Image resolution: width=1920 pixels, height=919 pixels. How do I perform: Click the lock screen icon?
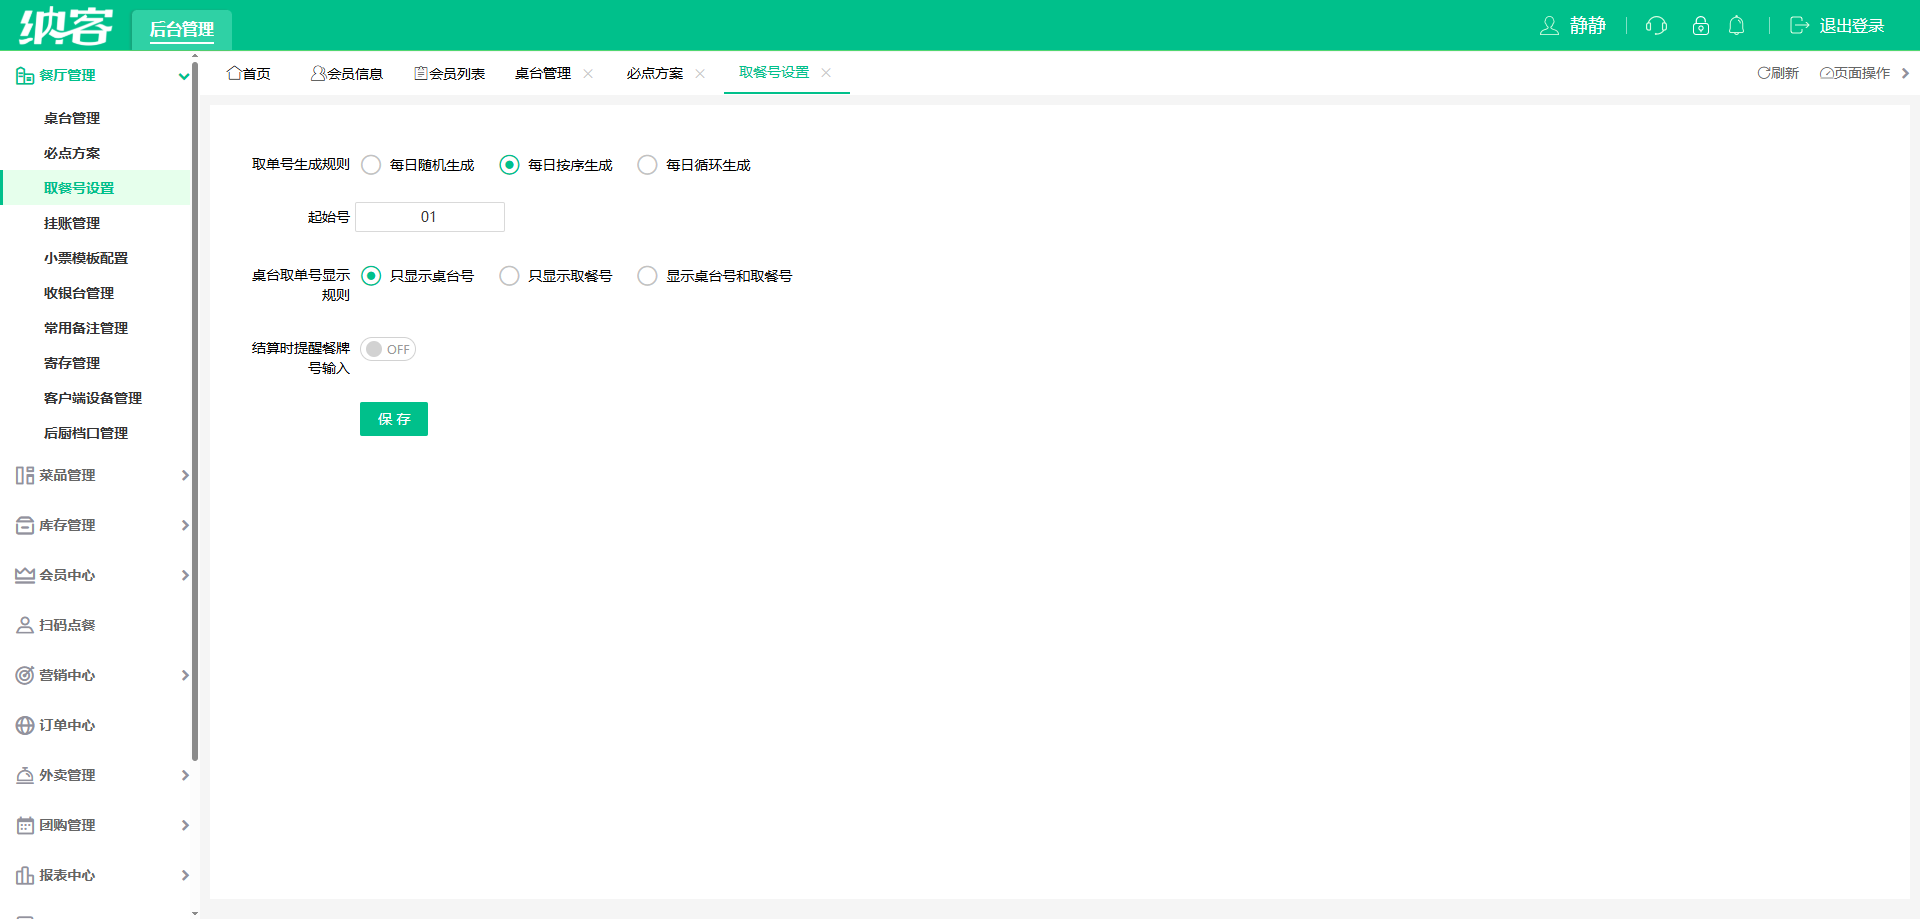(1700, 26)
